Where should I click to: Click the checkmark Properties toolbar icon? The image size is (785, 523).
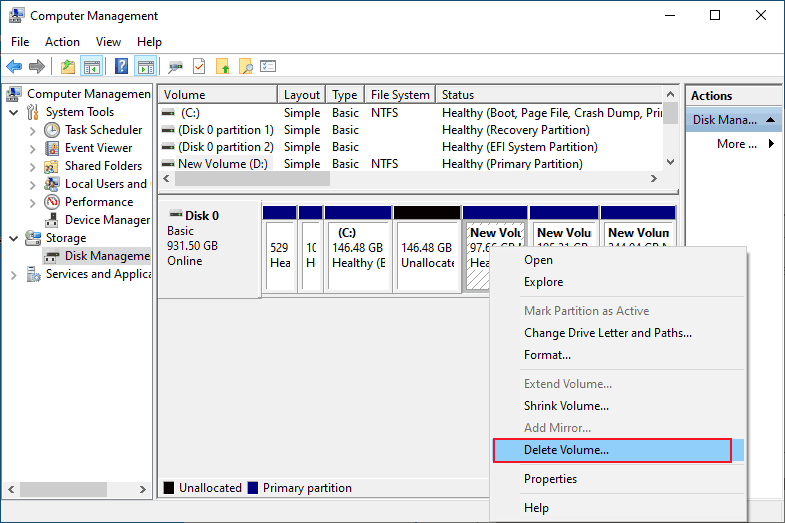pos(199,66)
